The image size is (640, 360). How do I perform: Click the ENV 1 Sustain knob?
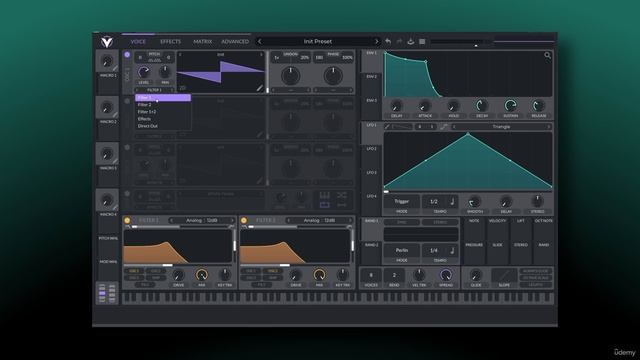[x=510, y=106]
